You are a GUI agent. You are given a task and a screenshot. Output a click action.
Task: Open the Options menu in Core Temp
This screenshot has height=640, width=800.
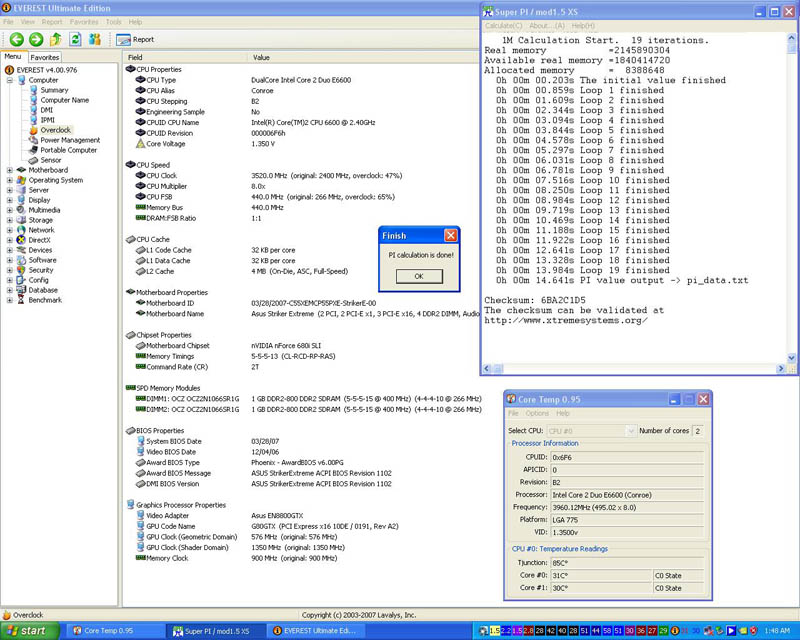(537, 413)
